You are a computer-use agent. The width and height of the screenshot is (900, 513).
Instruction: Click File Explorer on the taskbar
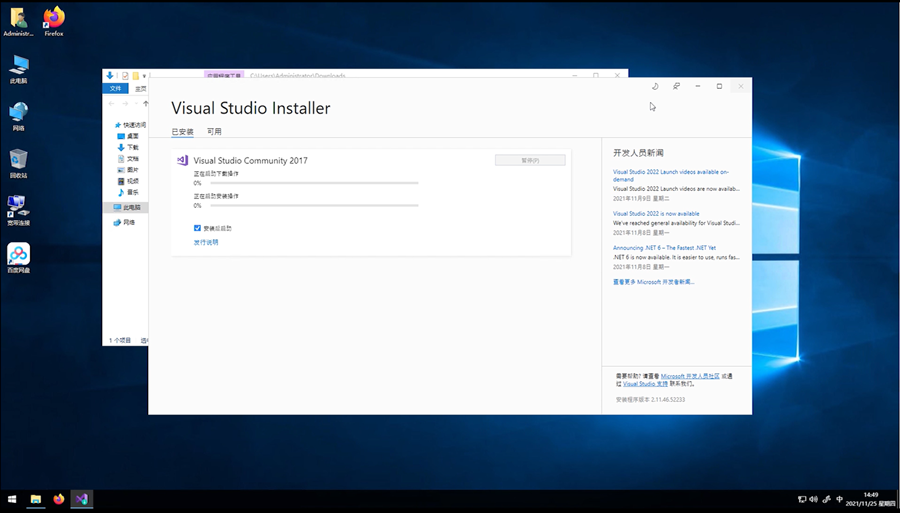(36, 499)
